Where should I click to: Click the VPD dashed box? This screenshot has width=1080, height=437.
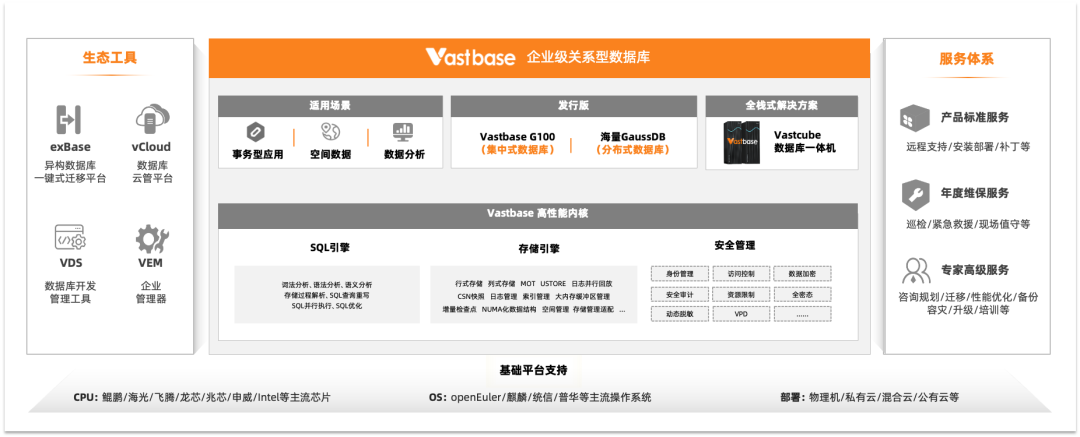point(740,314)
